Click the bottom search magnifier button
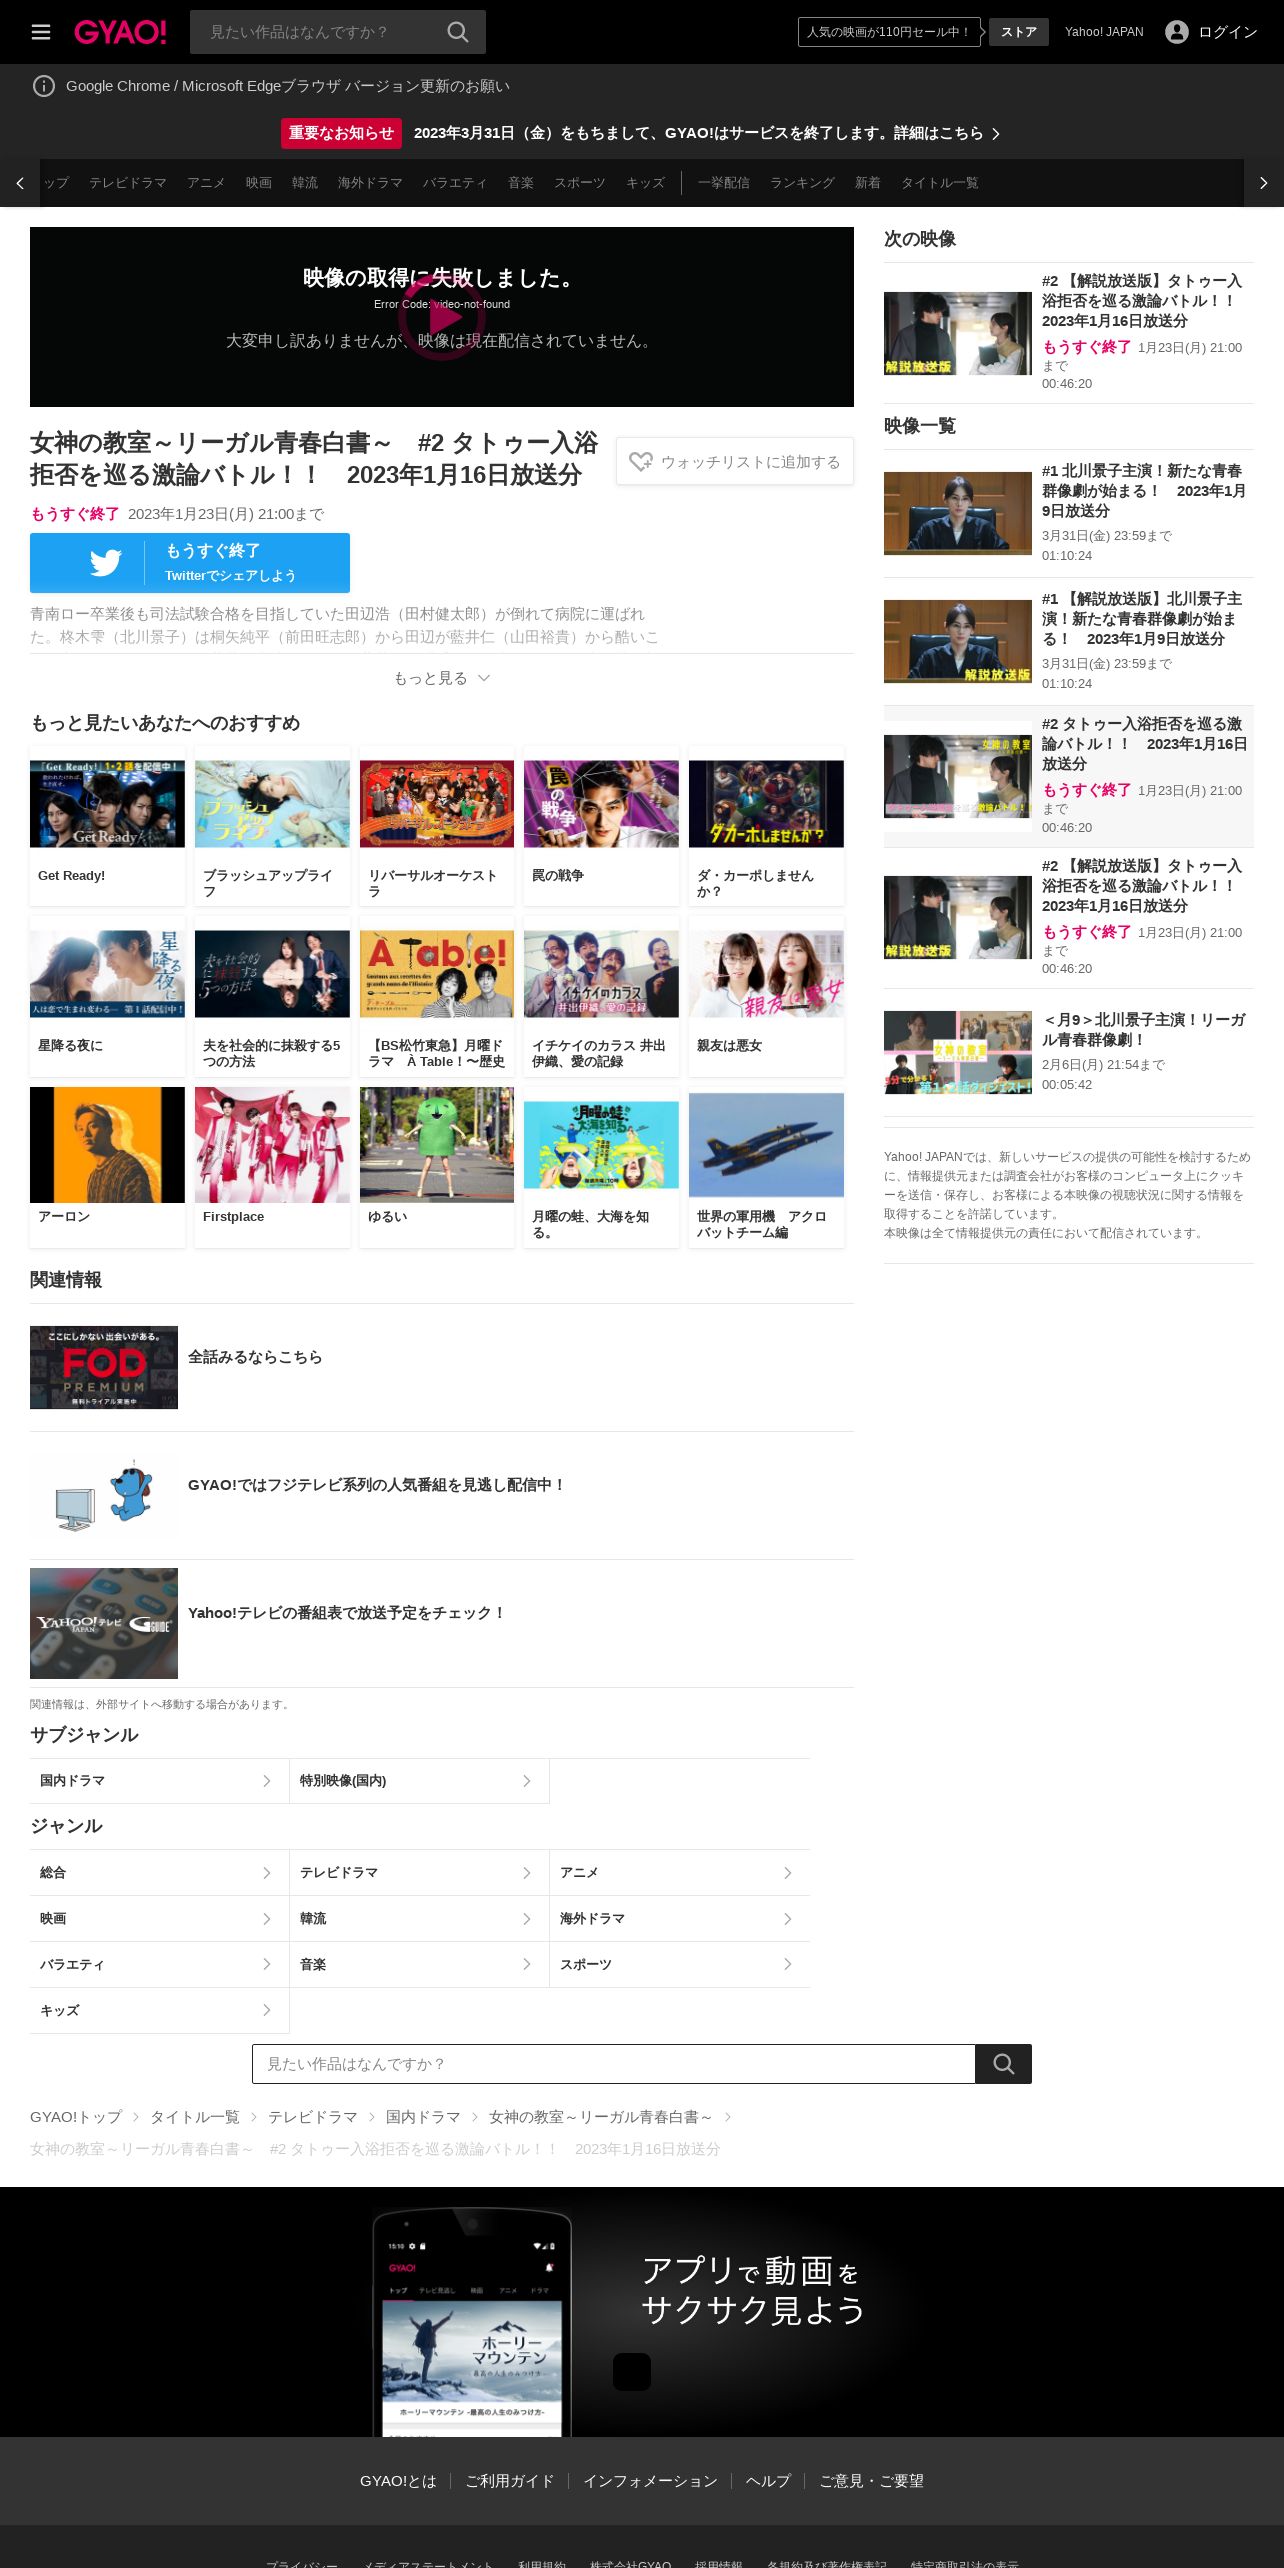 click(x=1004, y=2064)
